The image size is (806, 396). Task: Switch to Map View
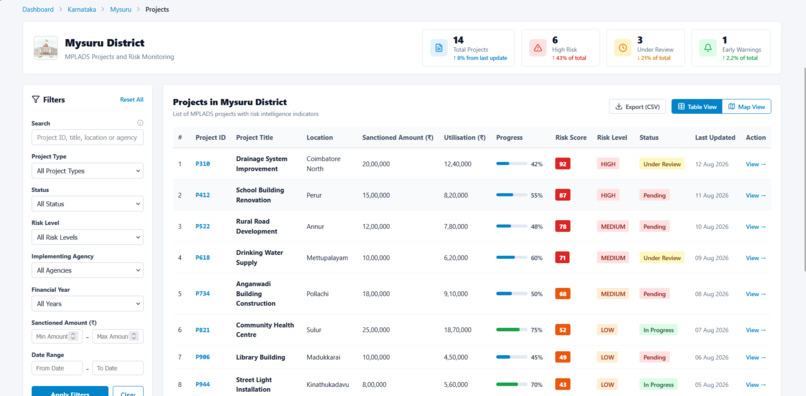point(746,106)
